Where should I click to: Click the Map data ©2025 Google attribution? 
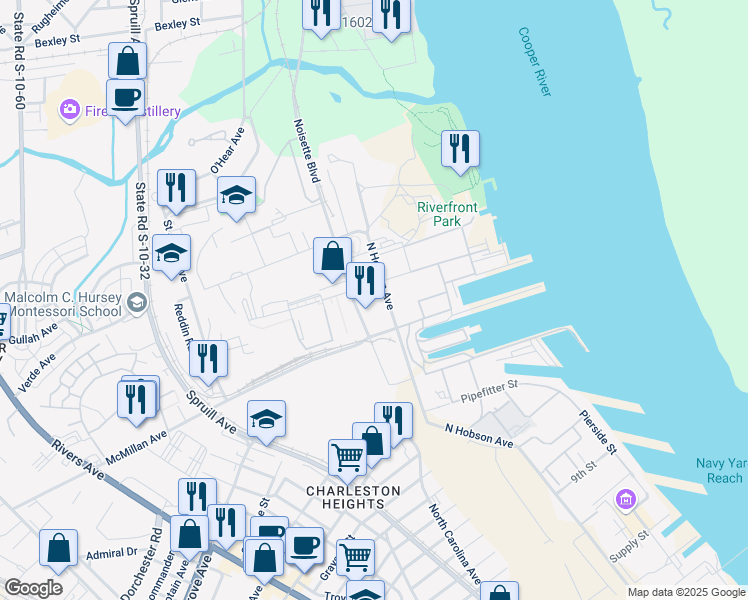pos(687,593)
